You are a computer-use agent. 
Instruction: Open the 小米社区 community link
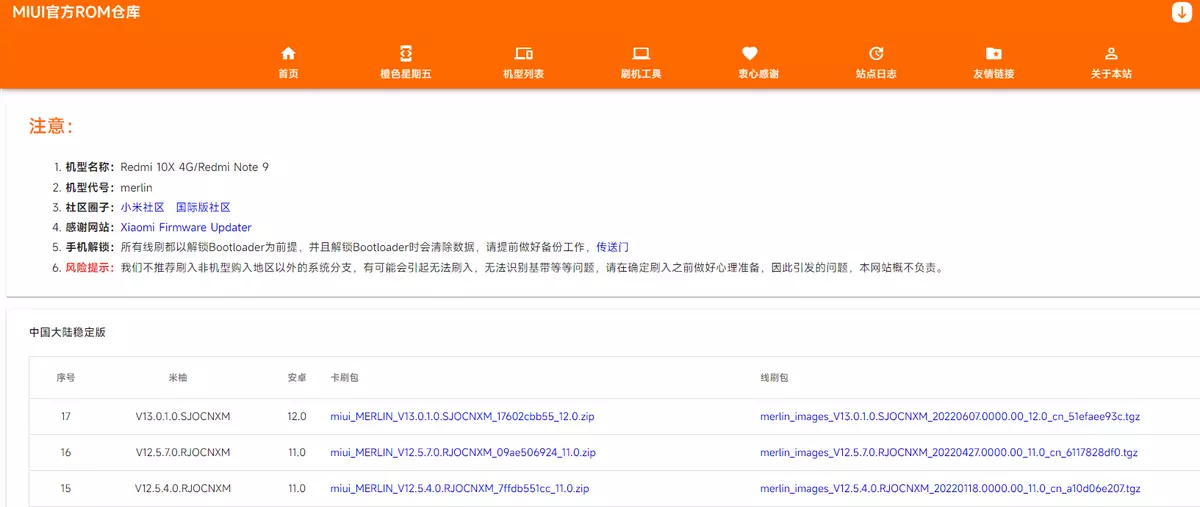(142, 207)
